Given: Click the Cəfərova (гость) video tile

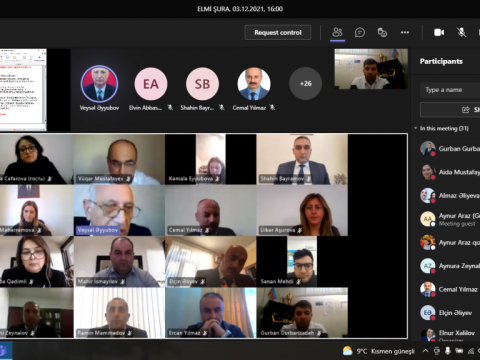Looking at the screenshot, I should [x=37, y=159].
